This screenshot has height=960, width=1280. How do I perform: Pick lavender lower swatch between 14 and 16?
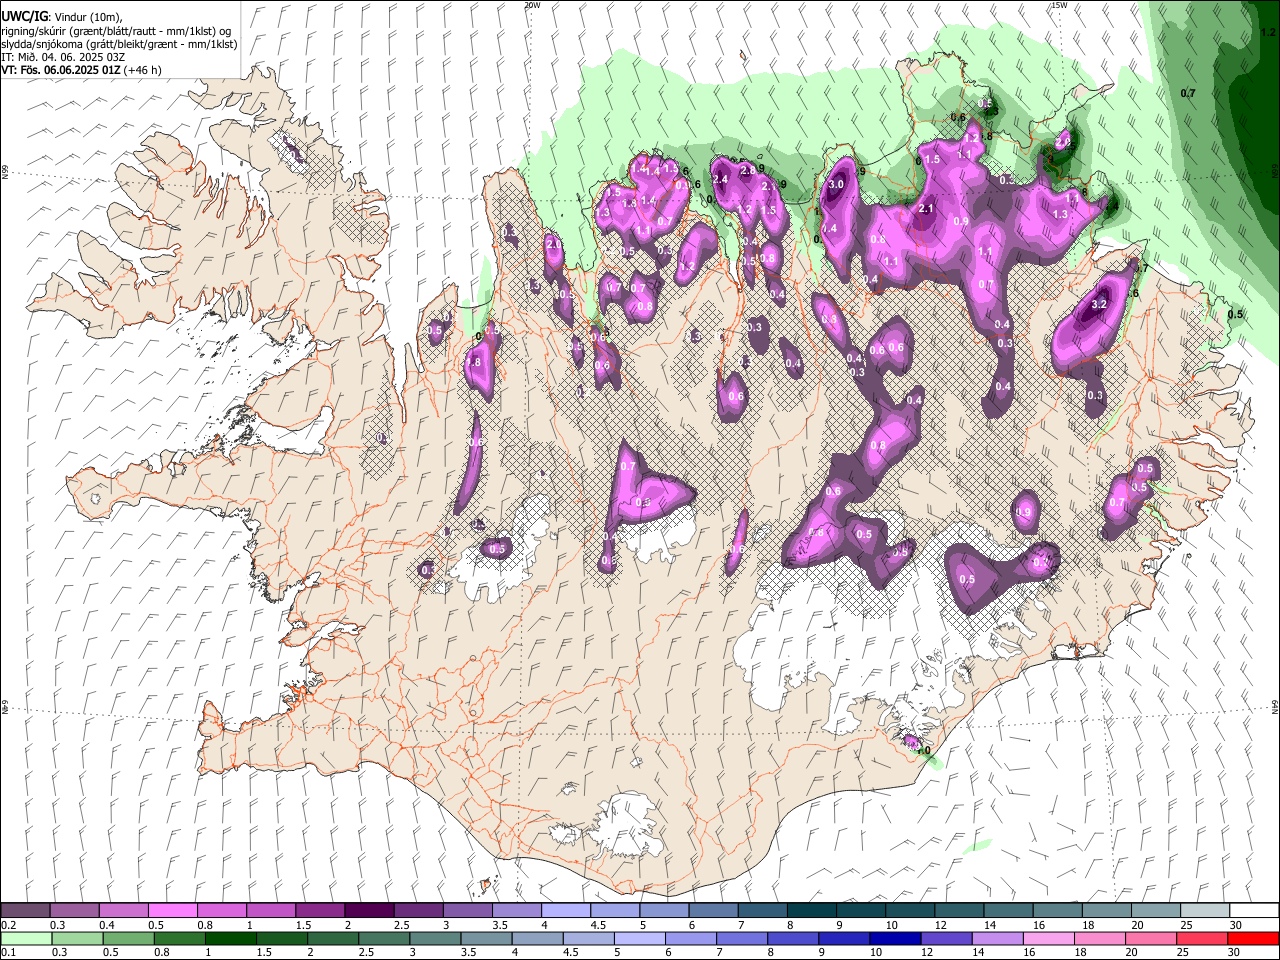tap(997, 938)
